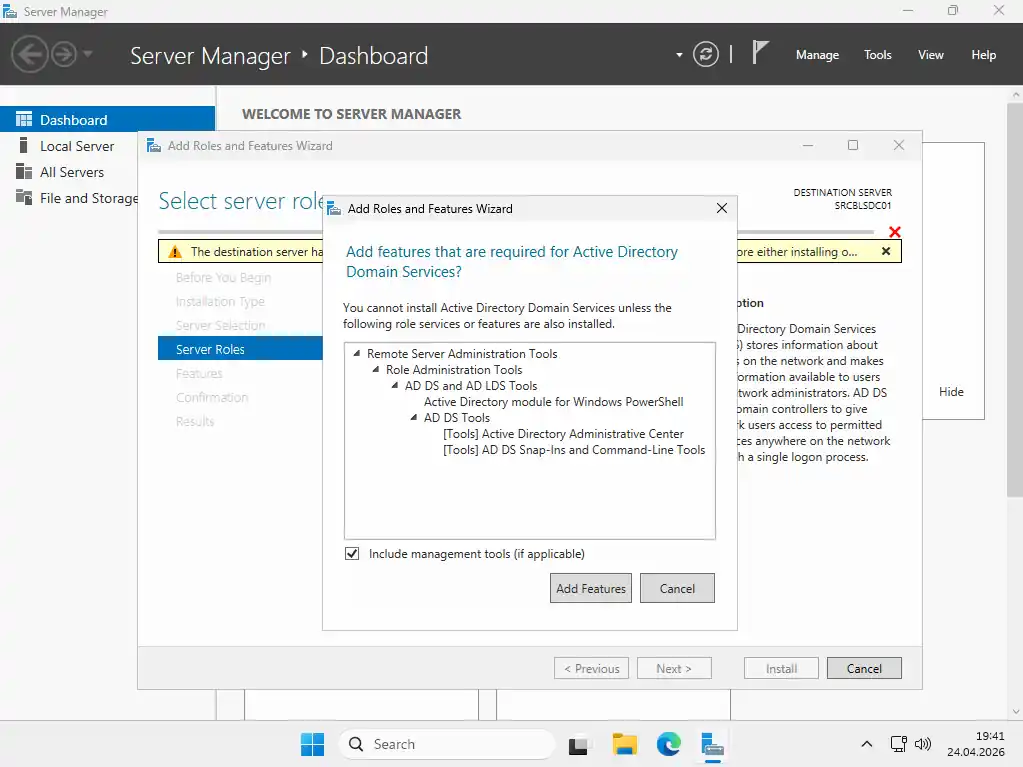
Task: Select Server Roles wizard step
Action: pyautogui.click(x=240, y=349)
